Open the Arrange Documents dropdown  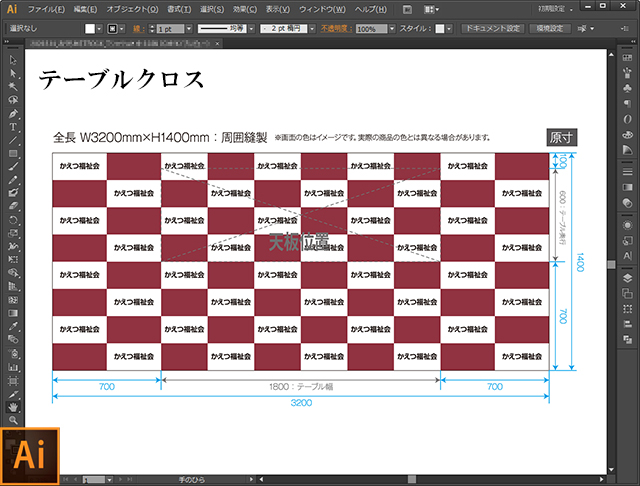coord(431,9)
